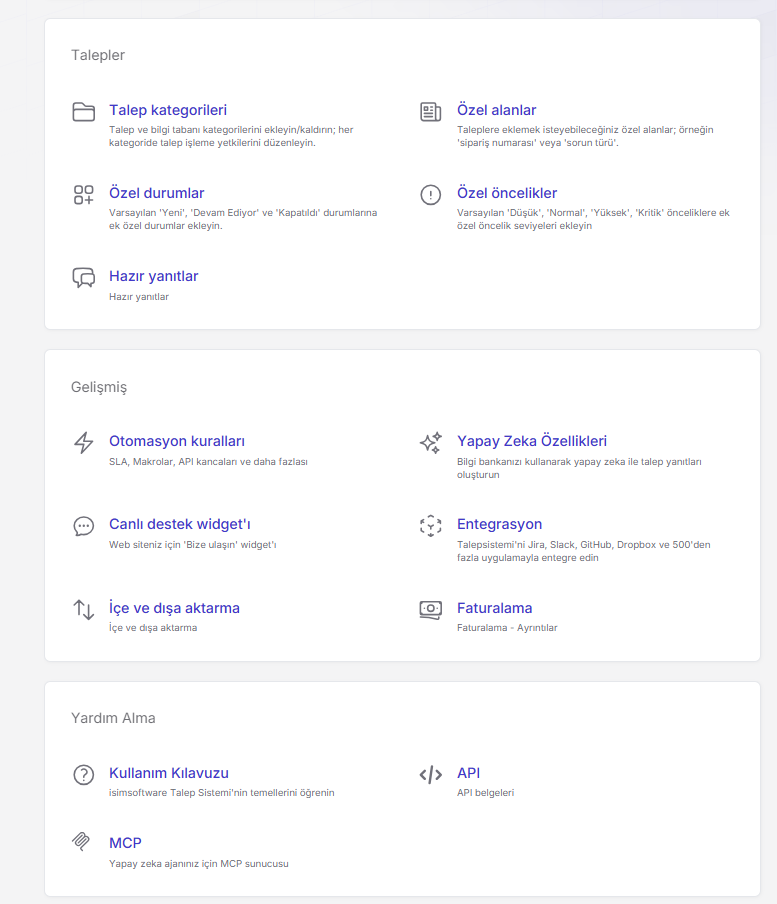Click text 'API belgeleri'
Screen dimensions: 777x904
pos(485,793)
